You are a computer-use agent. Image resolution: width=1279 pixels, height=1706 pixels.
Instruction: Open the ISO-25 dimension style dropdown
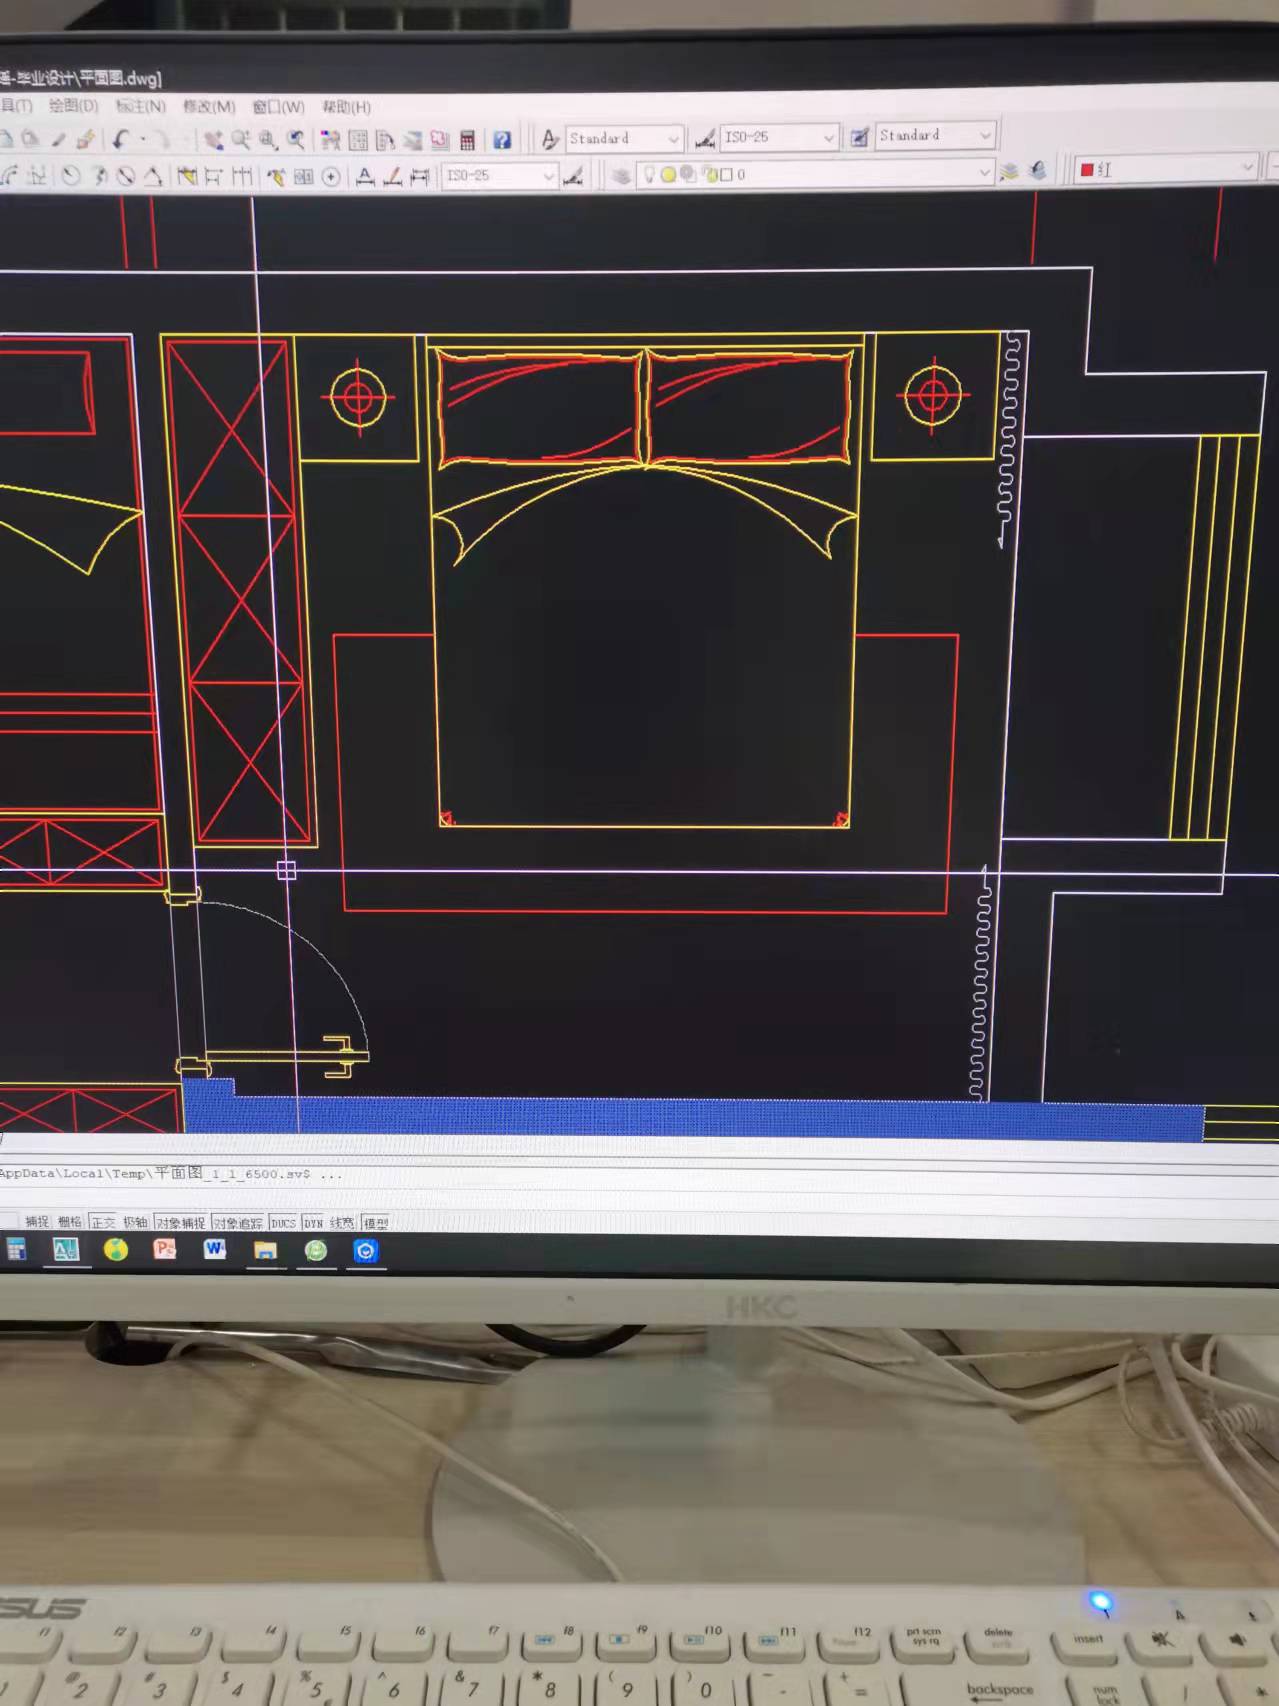[828, 138]
